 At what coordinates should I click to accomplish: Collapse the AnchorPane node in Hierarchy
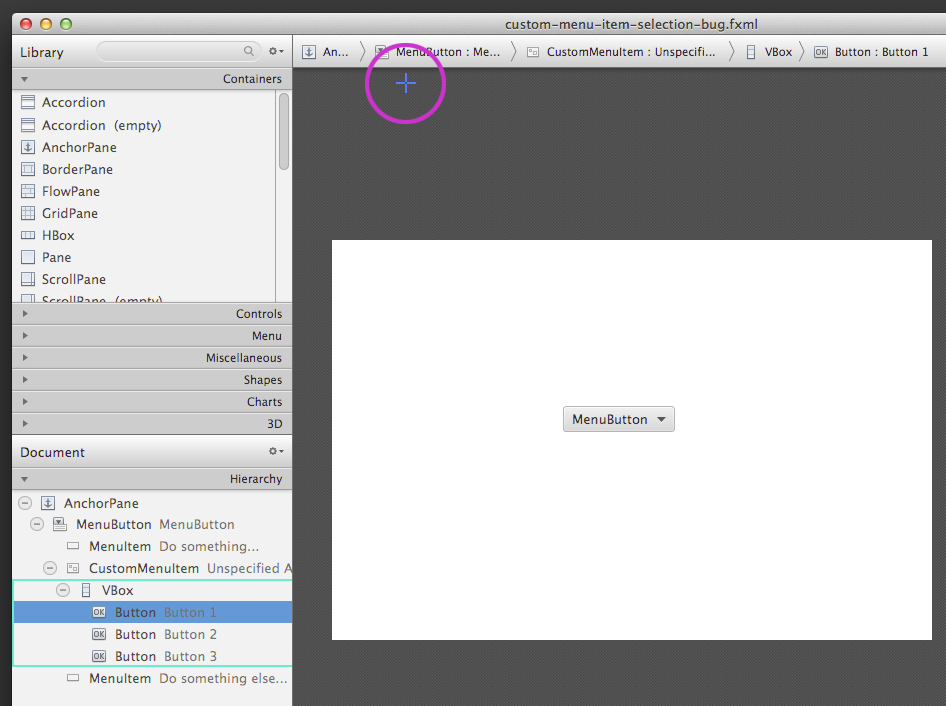click(25, 503)
